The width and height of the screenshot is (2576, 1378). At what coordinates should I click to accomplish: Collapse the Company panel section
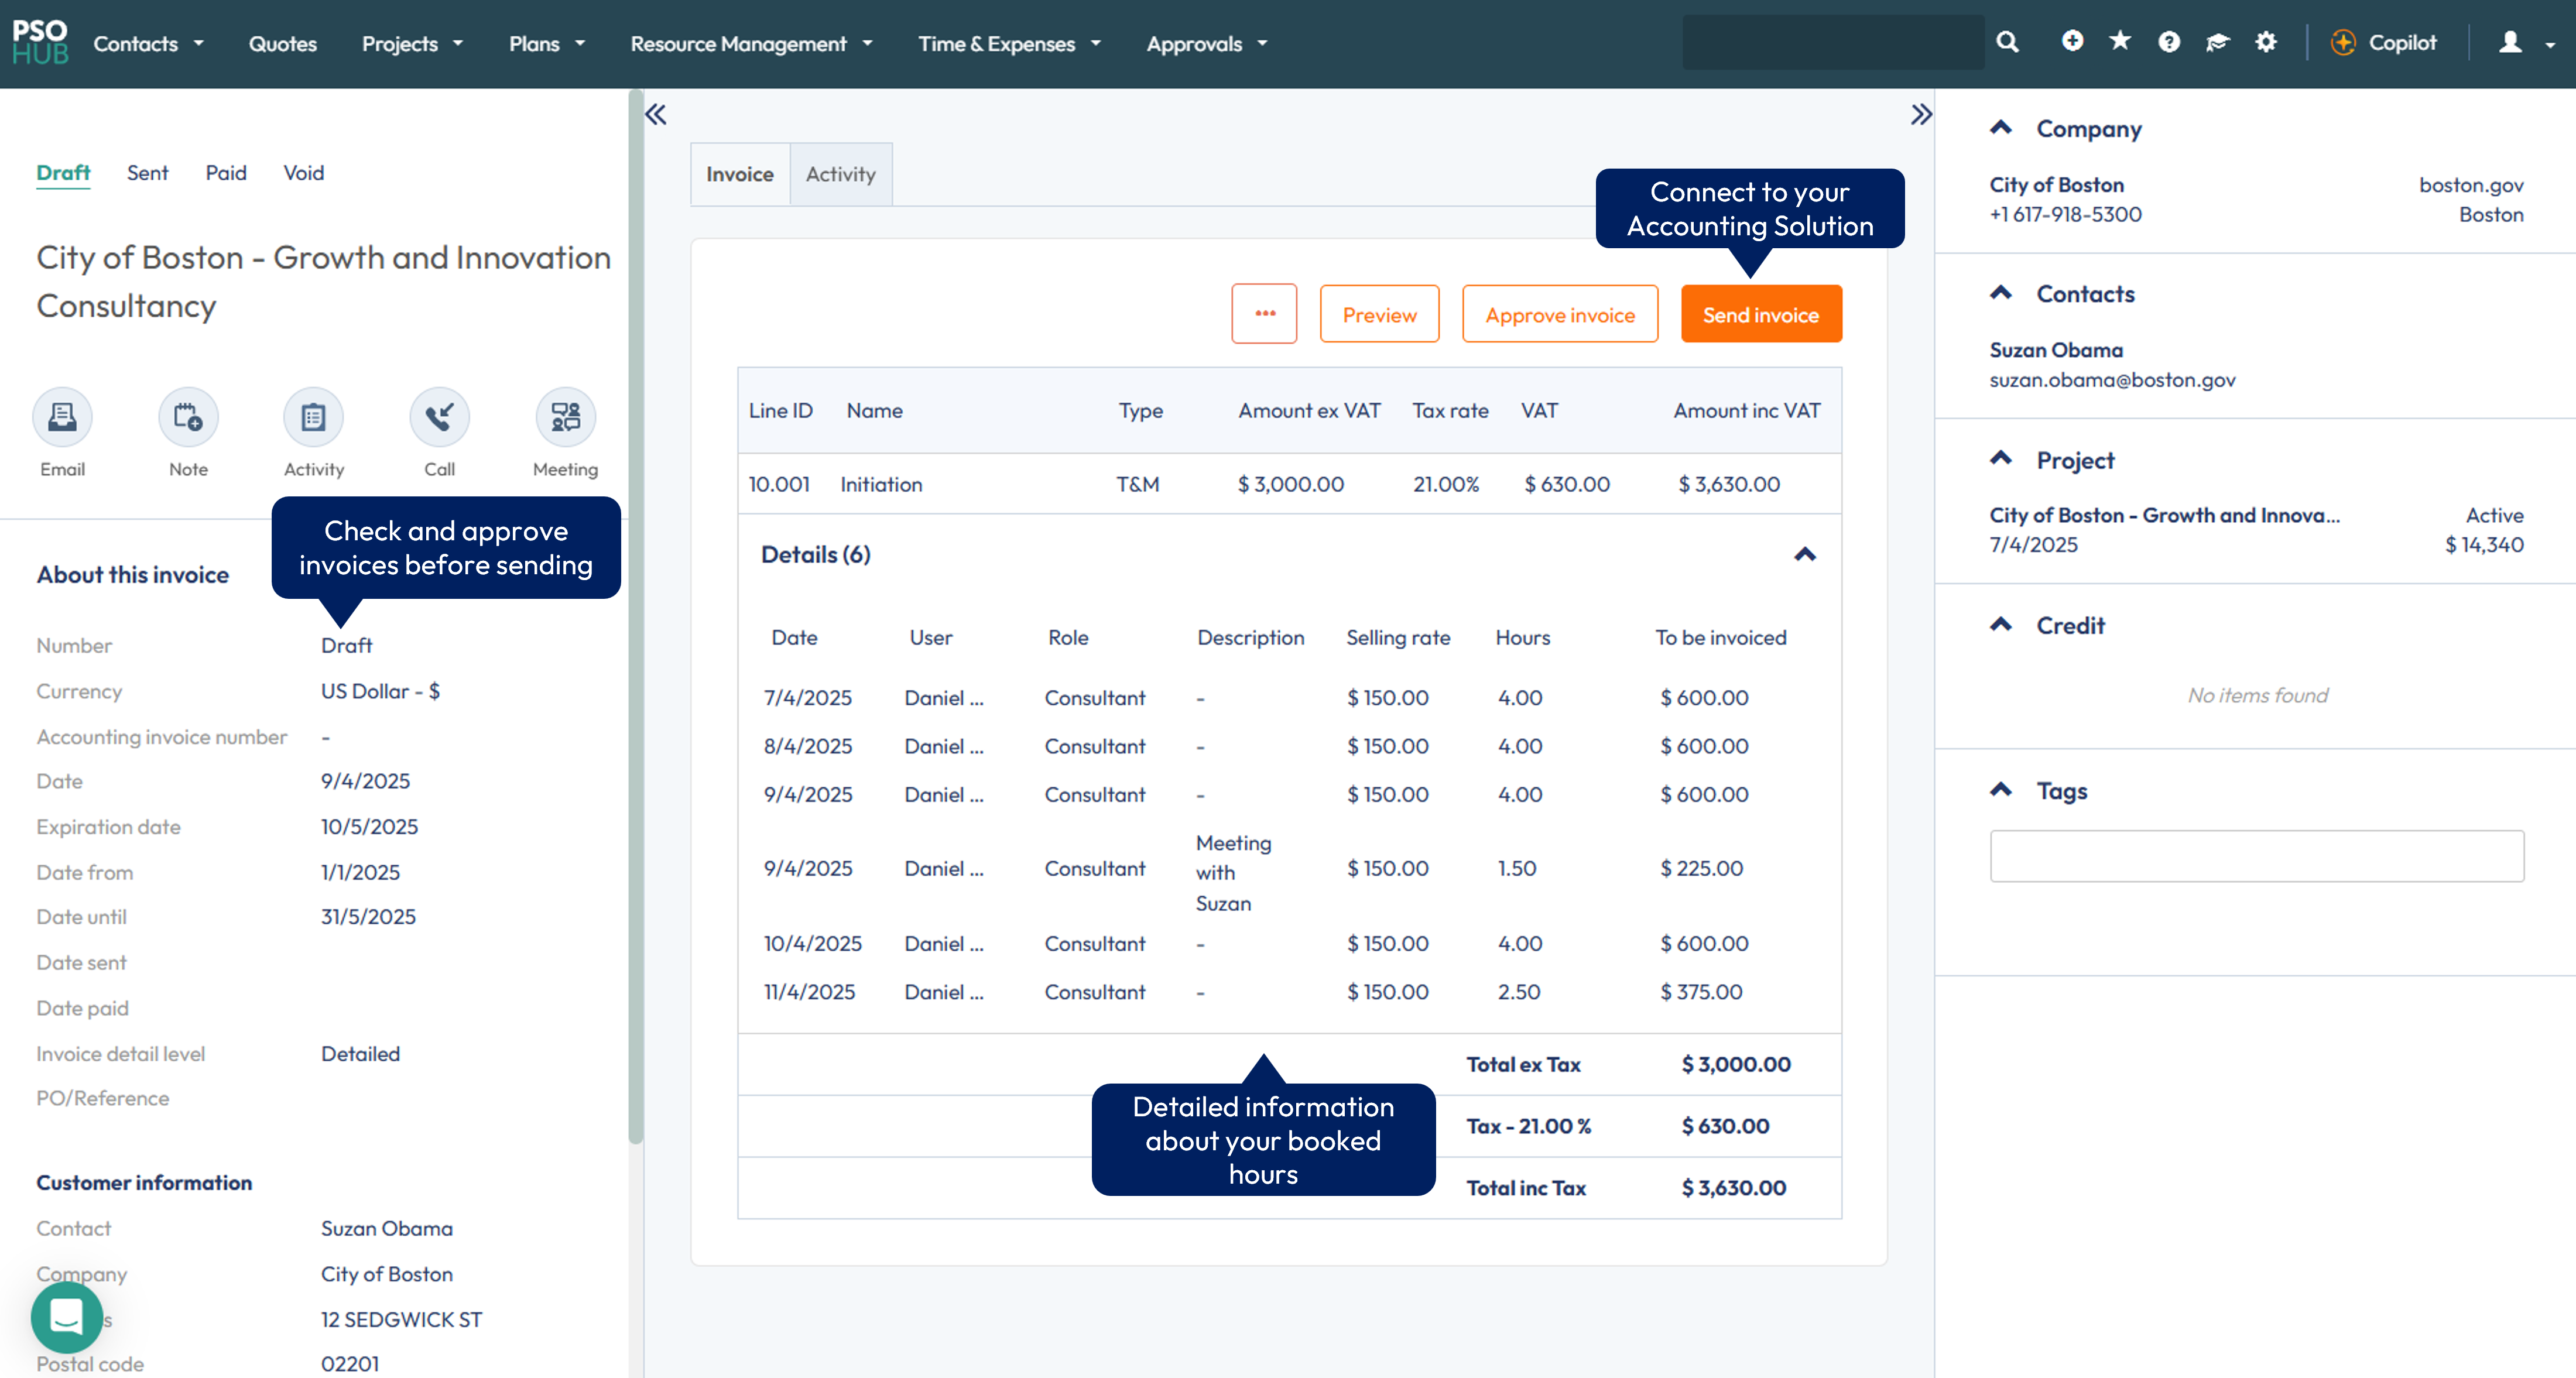[2001, 128]
